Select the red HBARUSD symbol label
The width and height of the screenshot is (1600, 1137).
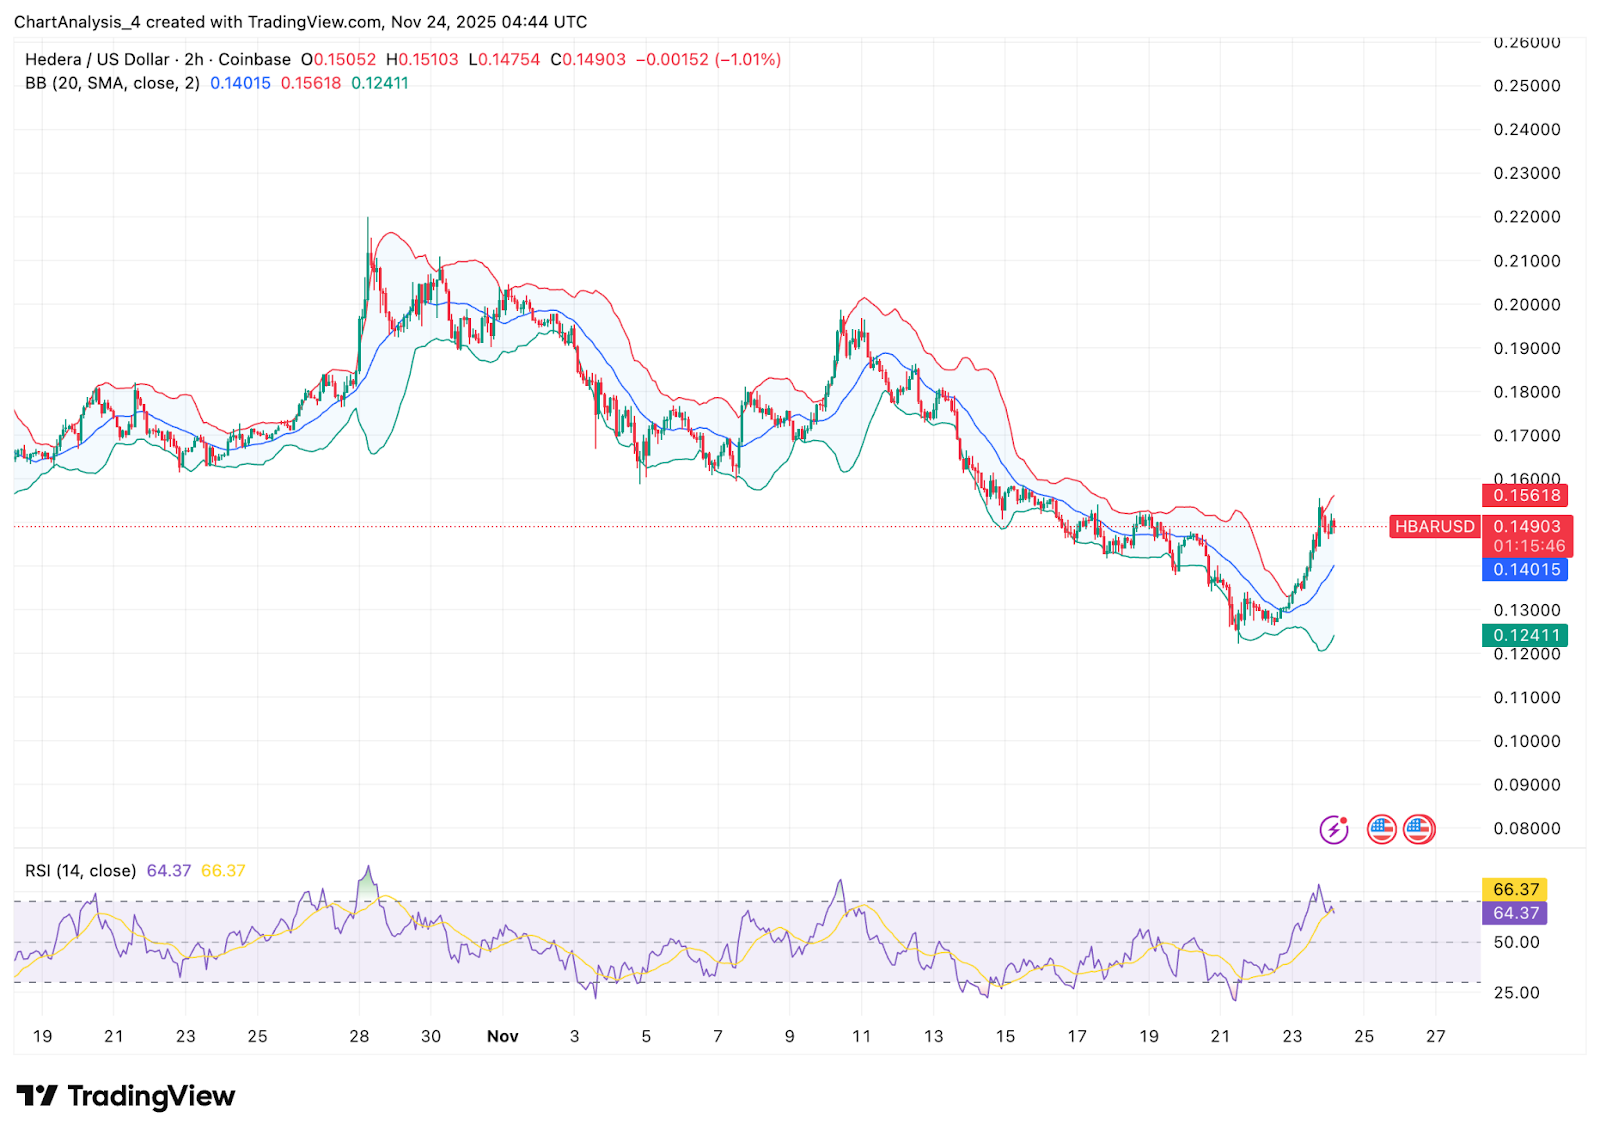(1434, 527)
